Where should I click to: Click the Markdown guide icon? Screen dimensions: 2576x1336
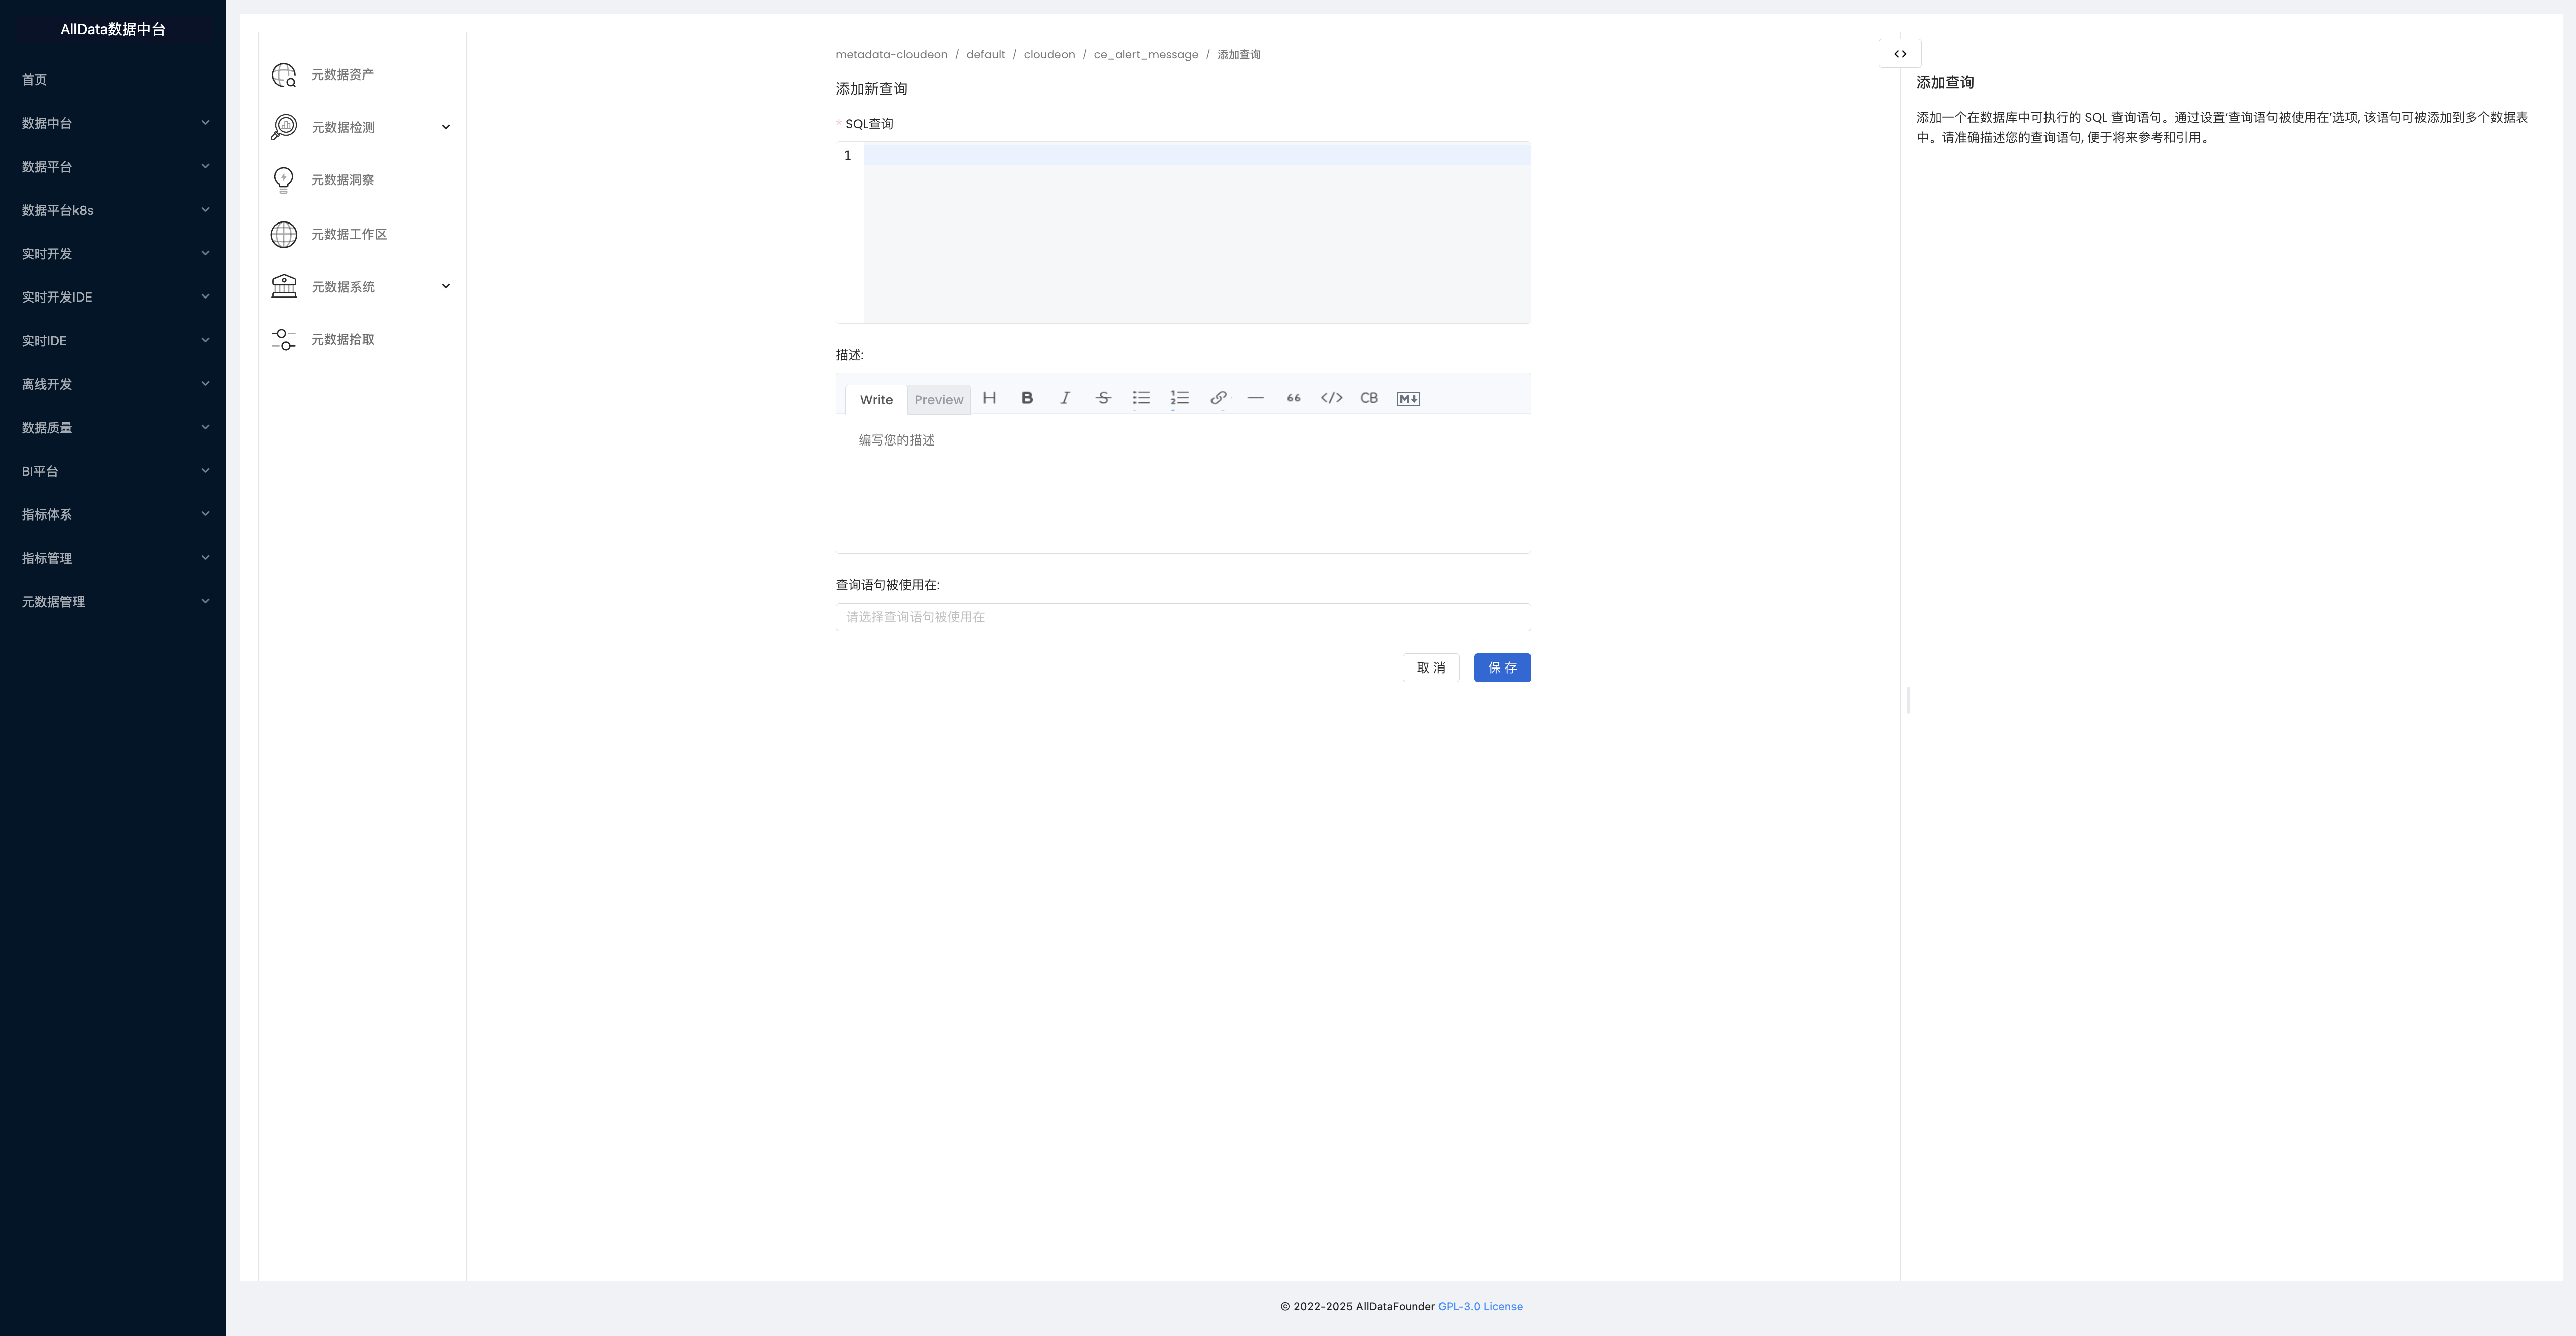coord(1408,398)
